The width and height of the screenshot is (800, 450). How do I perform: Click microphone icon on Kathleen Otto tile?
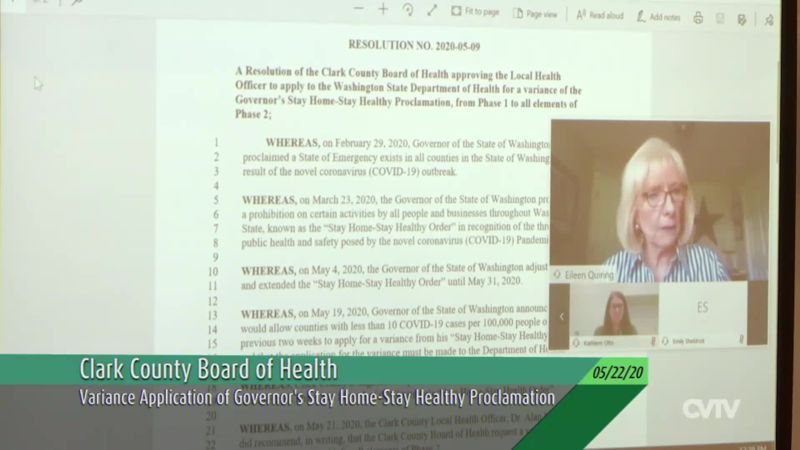click(653, 341)
